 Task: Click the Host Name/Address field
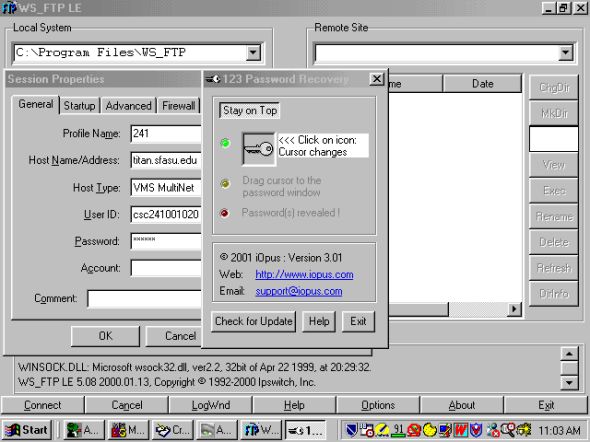[166, 161]
